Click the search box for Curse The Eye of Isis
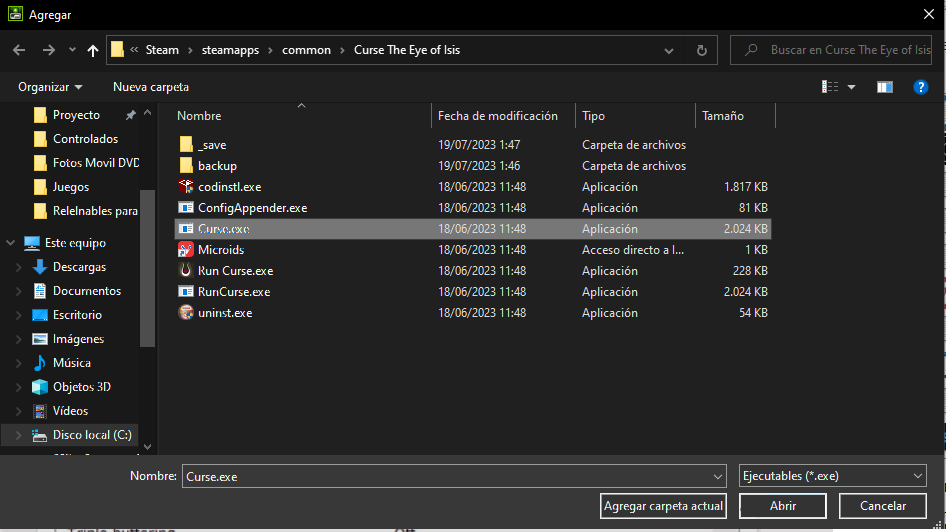The image size is (946, 532). pos(831,50)
